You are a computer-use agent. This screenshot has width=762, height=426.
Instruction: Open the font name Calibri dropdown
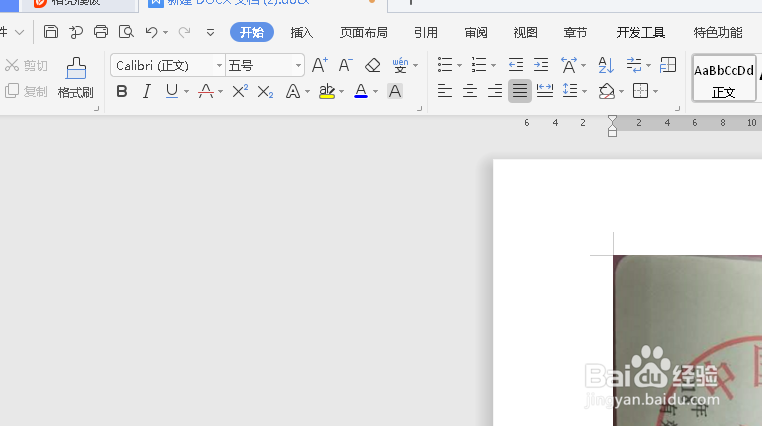point(219,66)
